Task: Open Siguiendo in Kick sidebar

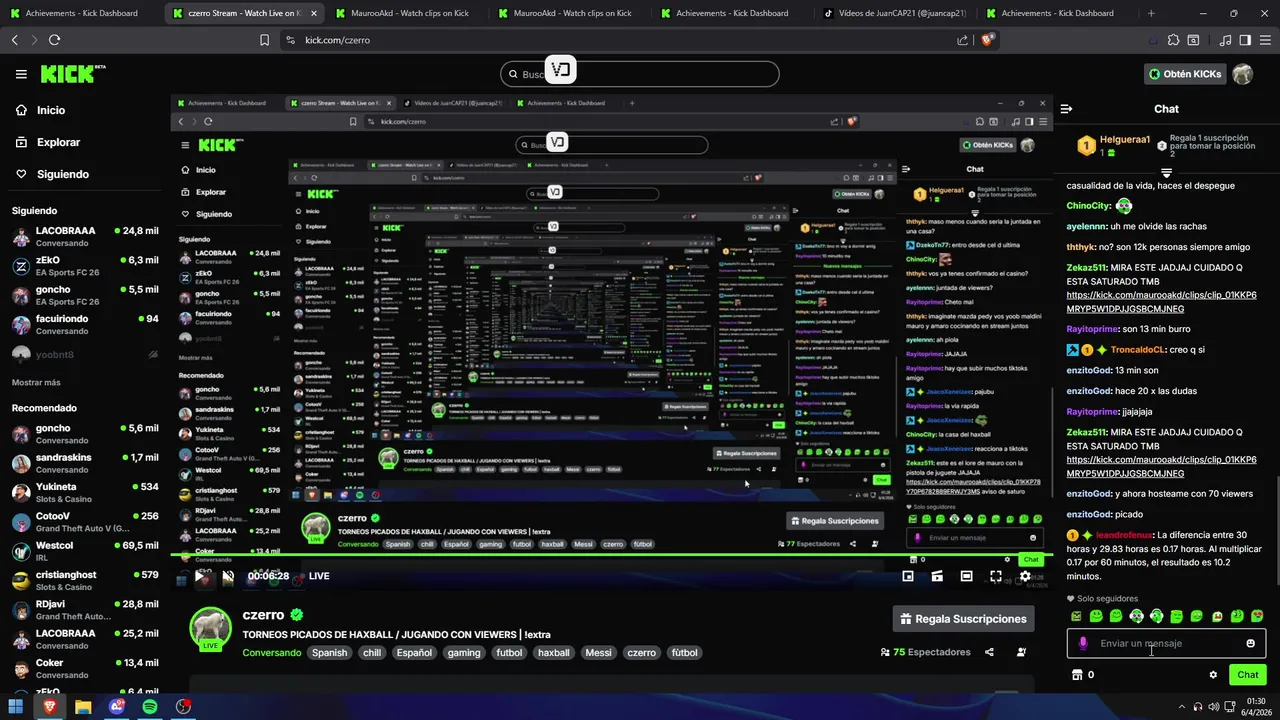Action: 51,174
